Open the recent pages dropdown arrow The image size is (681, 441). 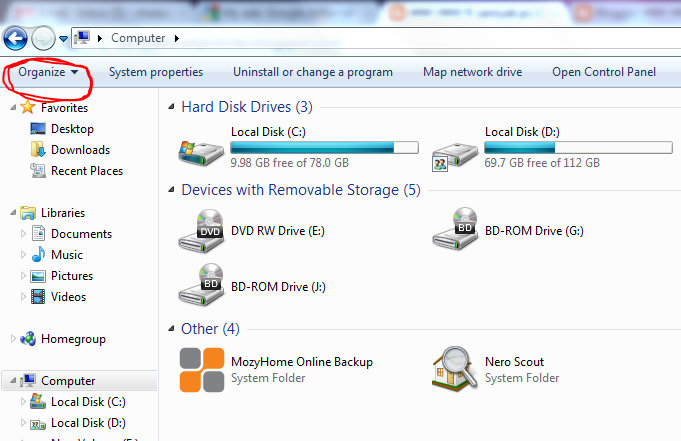coord(63,39)
